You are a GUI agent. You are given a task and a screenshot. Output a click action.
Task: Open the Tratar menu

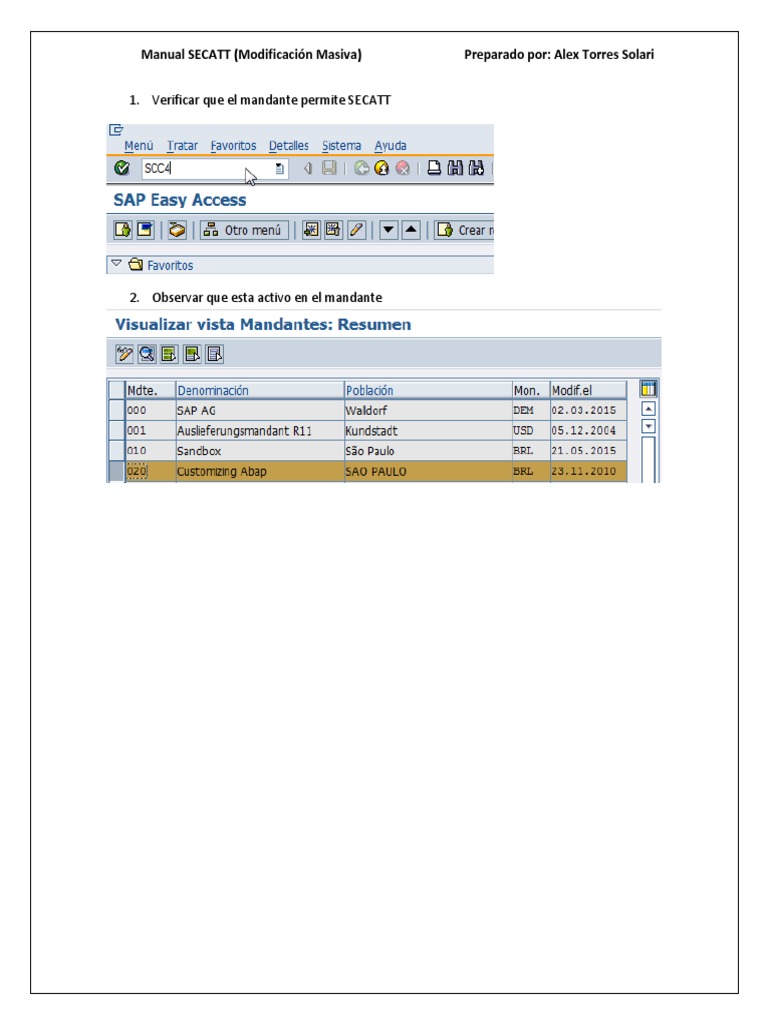tap(182, 146)
